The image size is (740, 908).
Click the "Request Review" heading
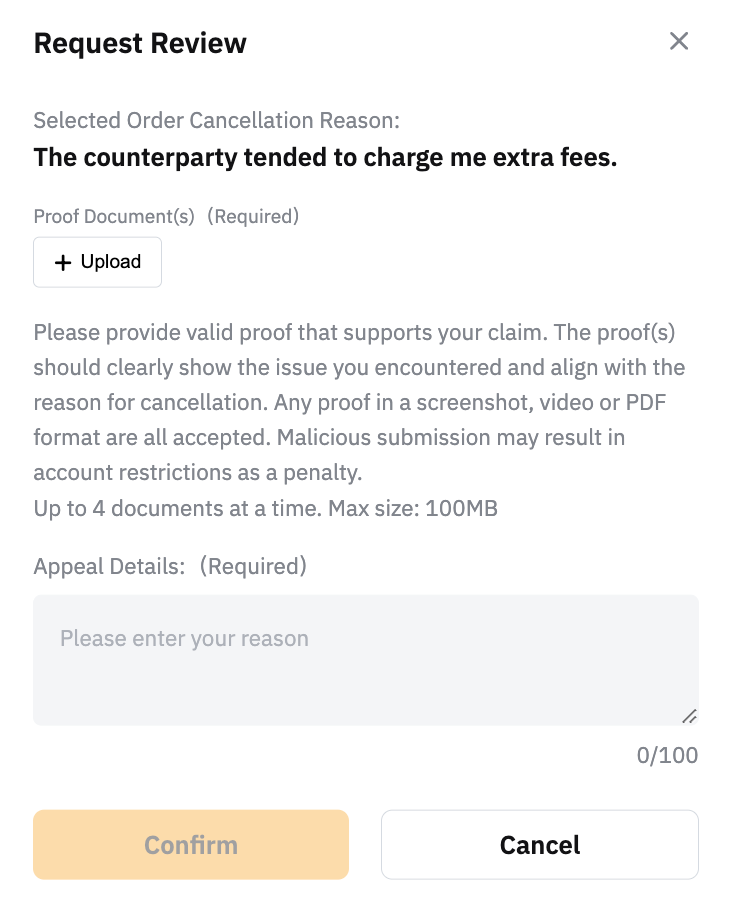pyautogui.click(x=140, y=44)
